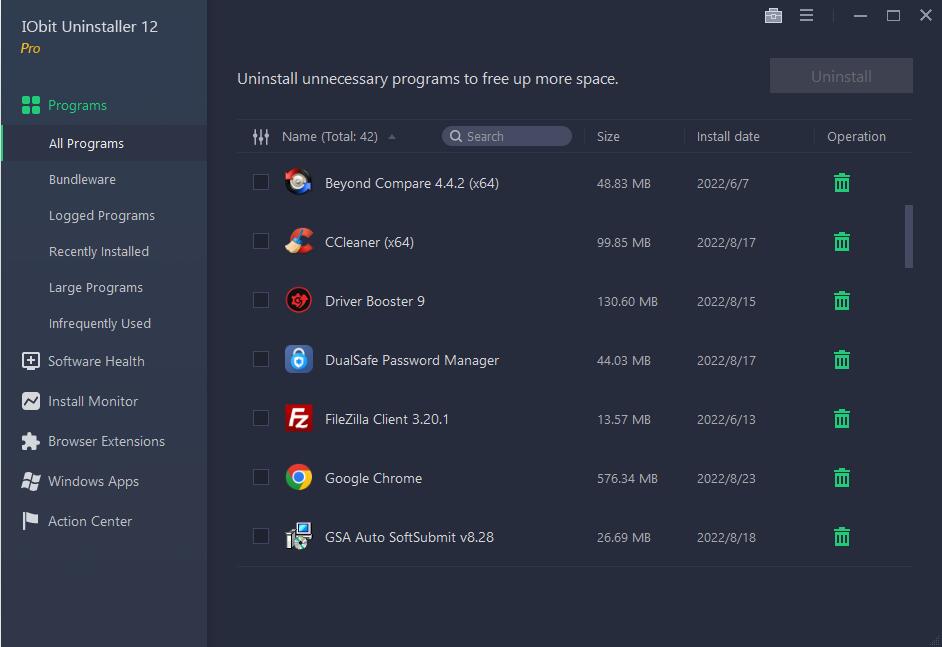Click the filter settings icon beside Name
The image size is (942, 647).
click(x=261, y=137)
